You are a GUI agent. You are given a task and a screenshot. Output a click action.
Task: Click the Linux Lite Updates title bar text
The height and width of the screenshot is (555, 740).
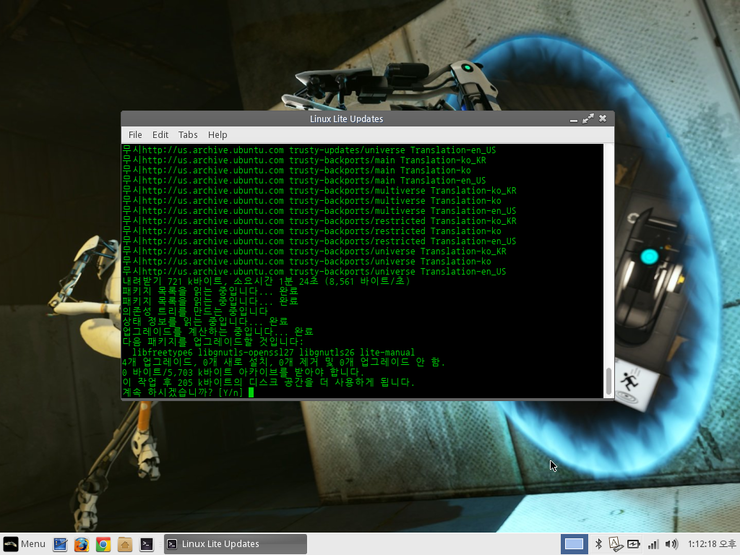[x=346, y=119]
